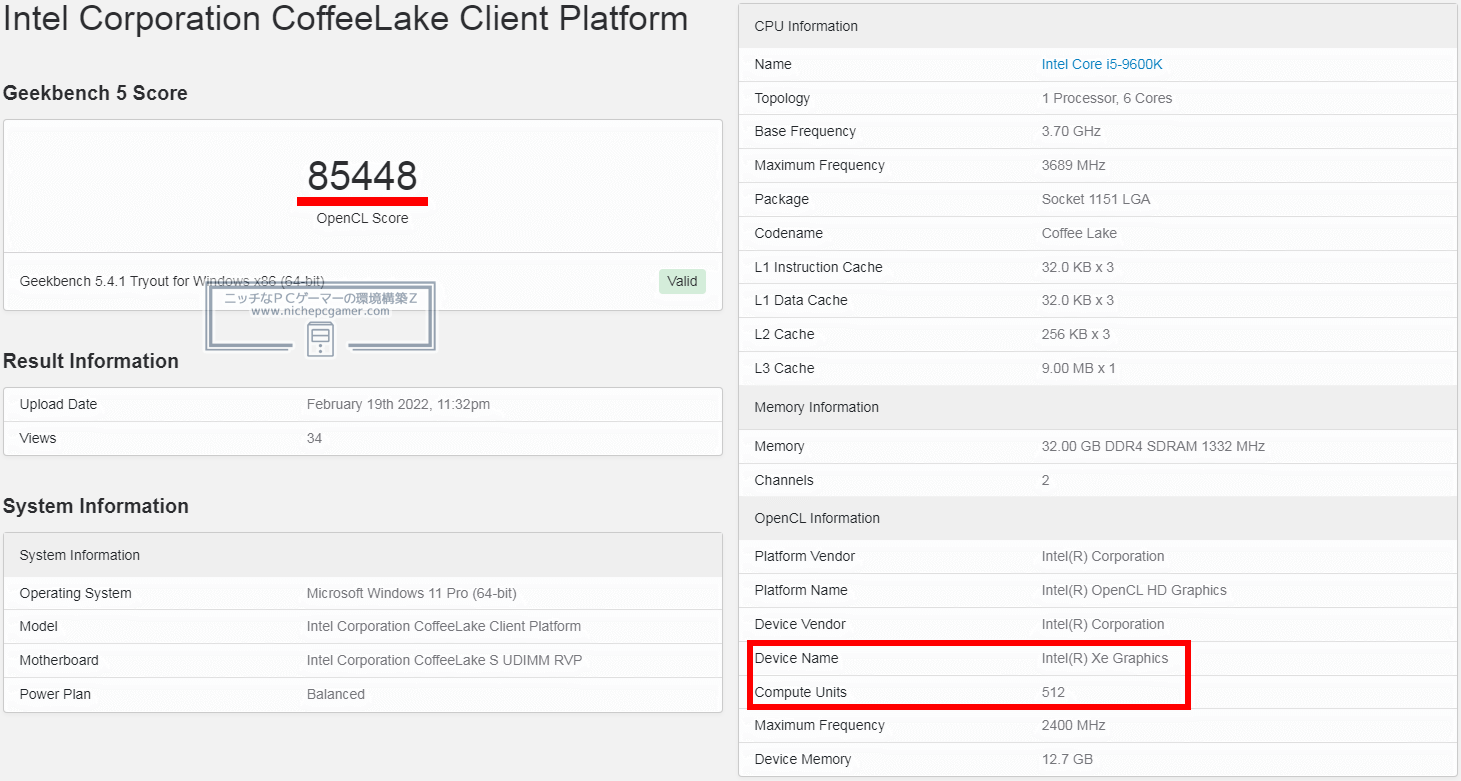This screenshot has width=1461, height=781.
Task: Click the Channels label
Action: [x=783, y=480]
